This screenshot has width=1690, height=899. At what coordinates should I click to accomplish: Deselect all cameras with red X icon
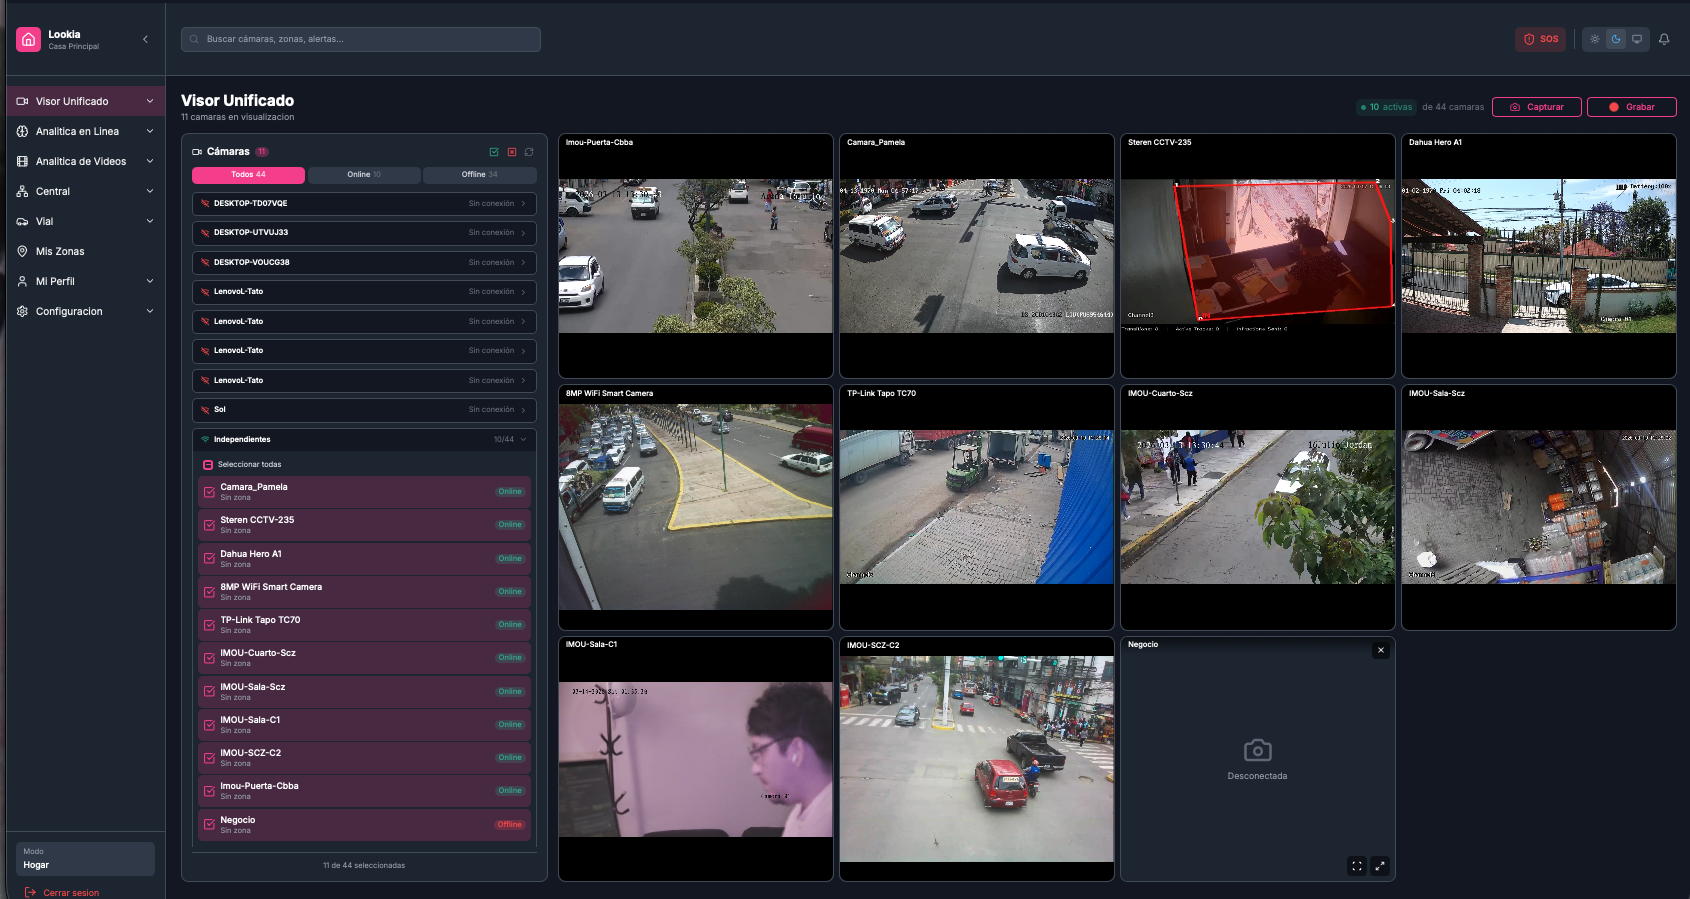pos(512,152)
